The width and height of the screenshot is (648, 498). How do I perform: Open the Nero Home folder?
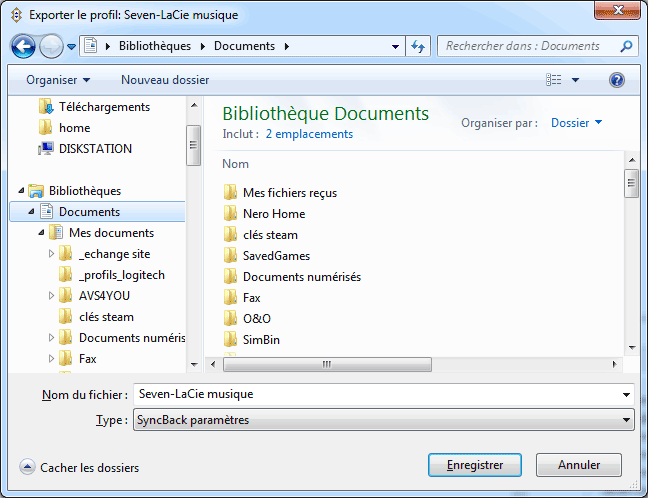click(x=273, y=213)
